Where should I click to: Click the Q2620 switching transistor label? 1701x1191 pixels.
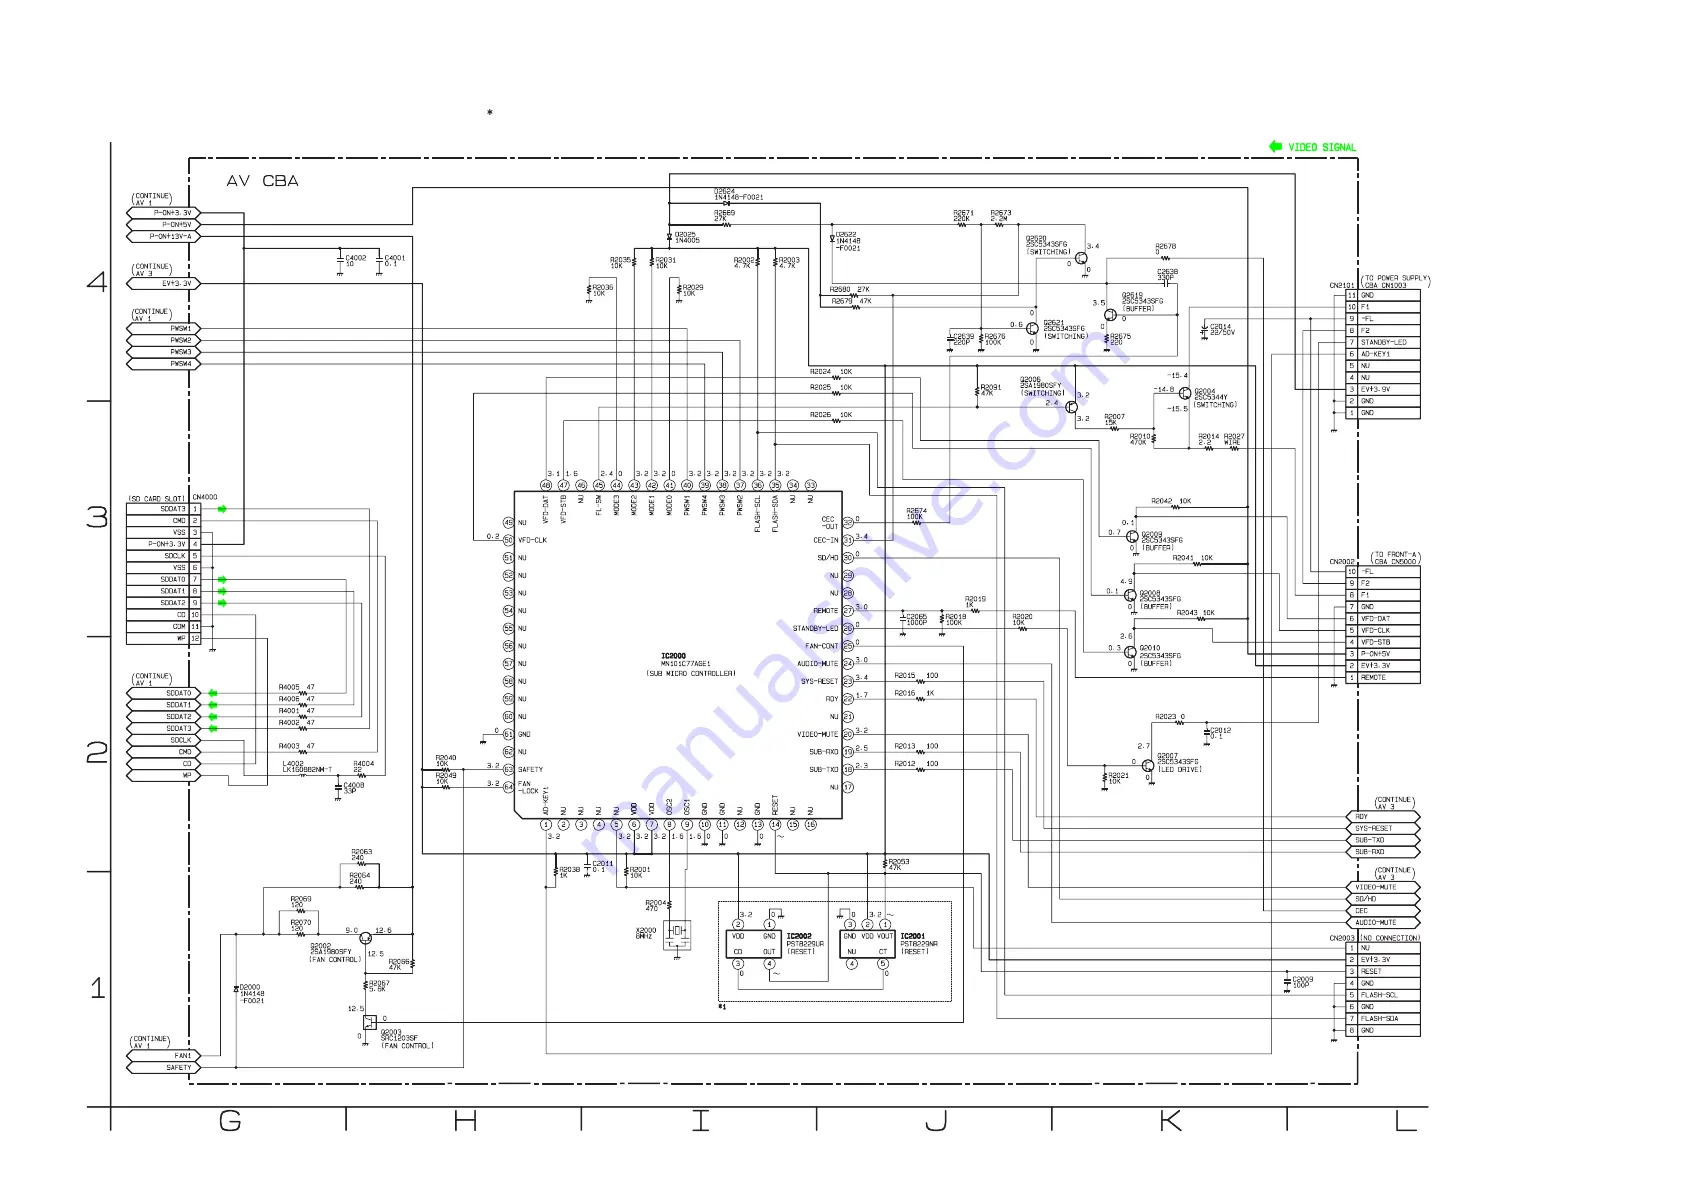1047,245
